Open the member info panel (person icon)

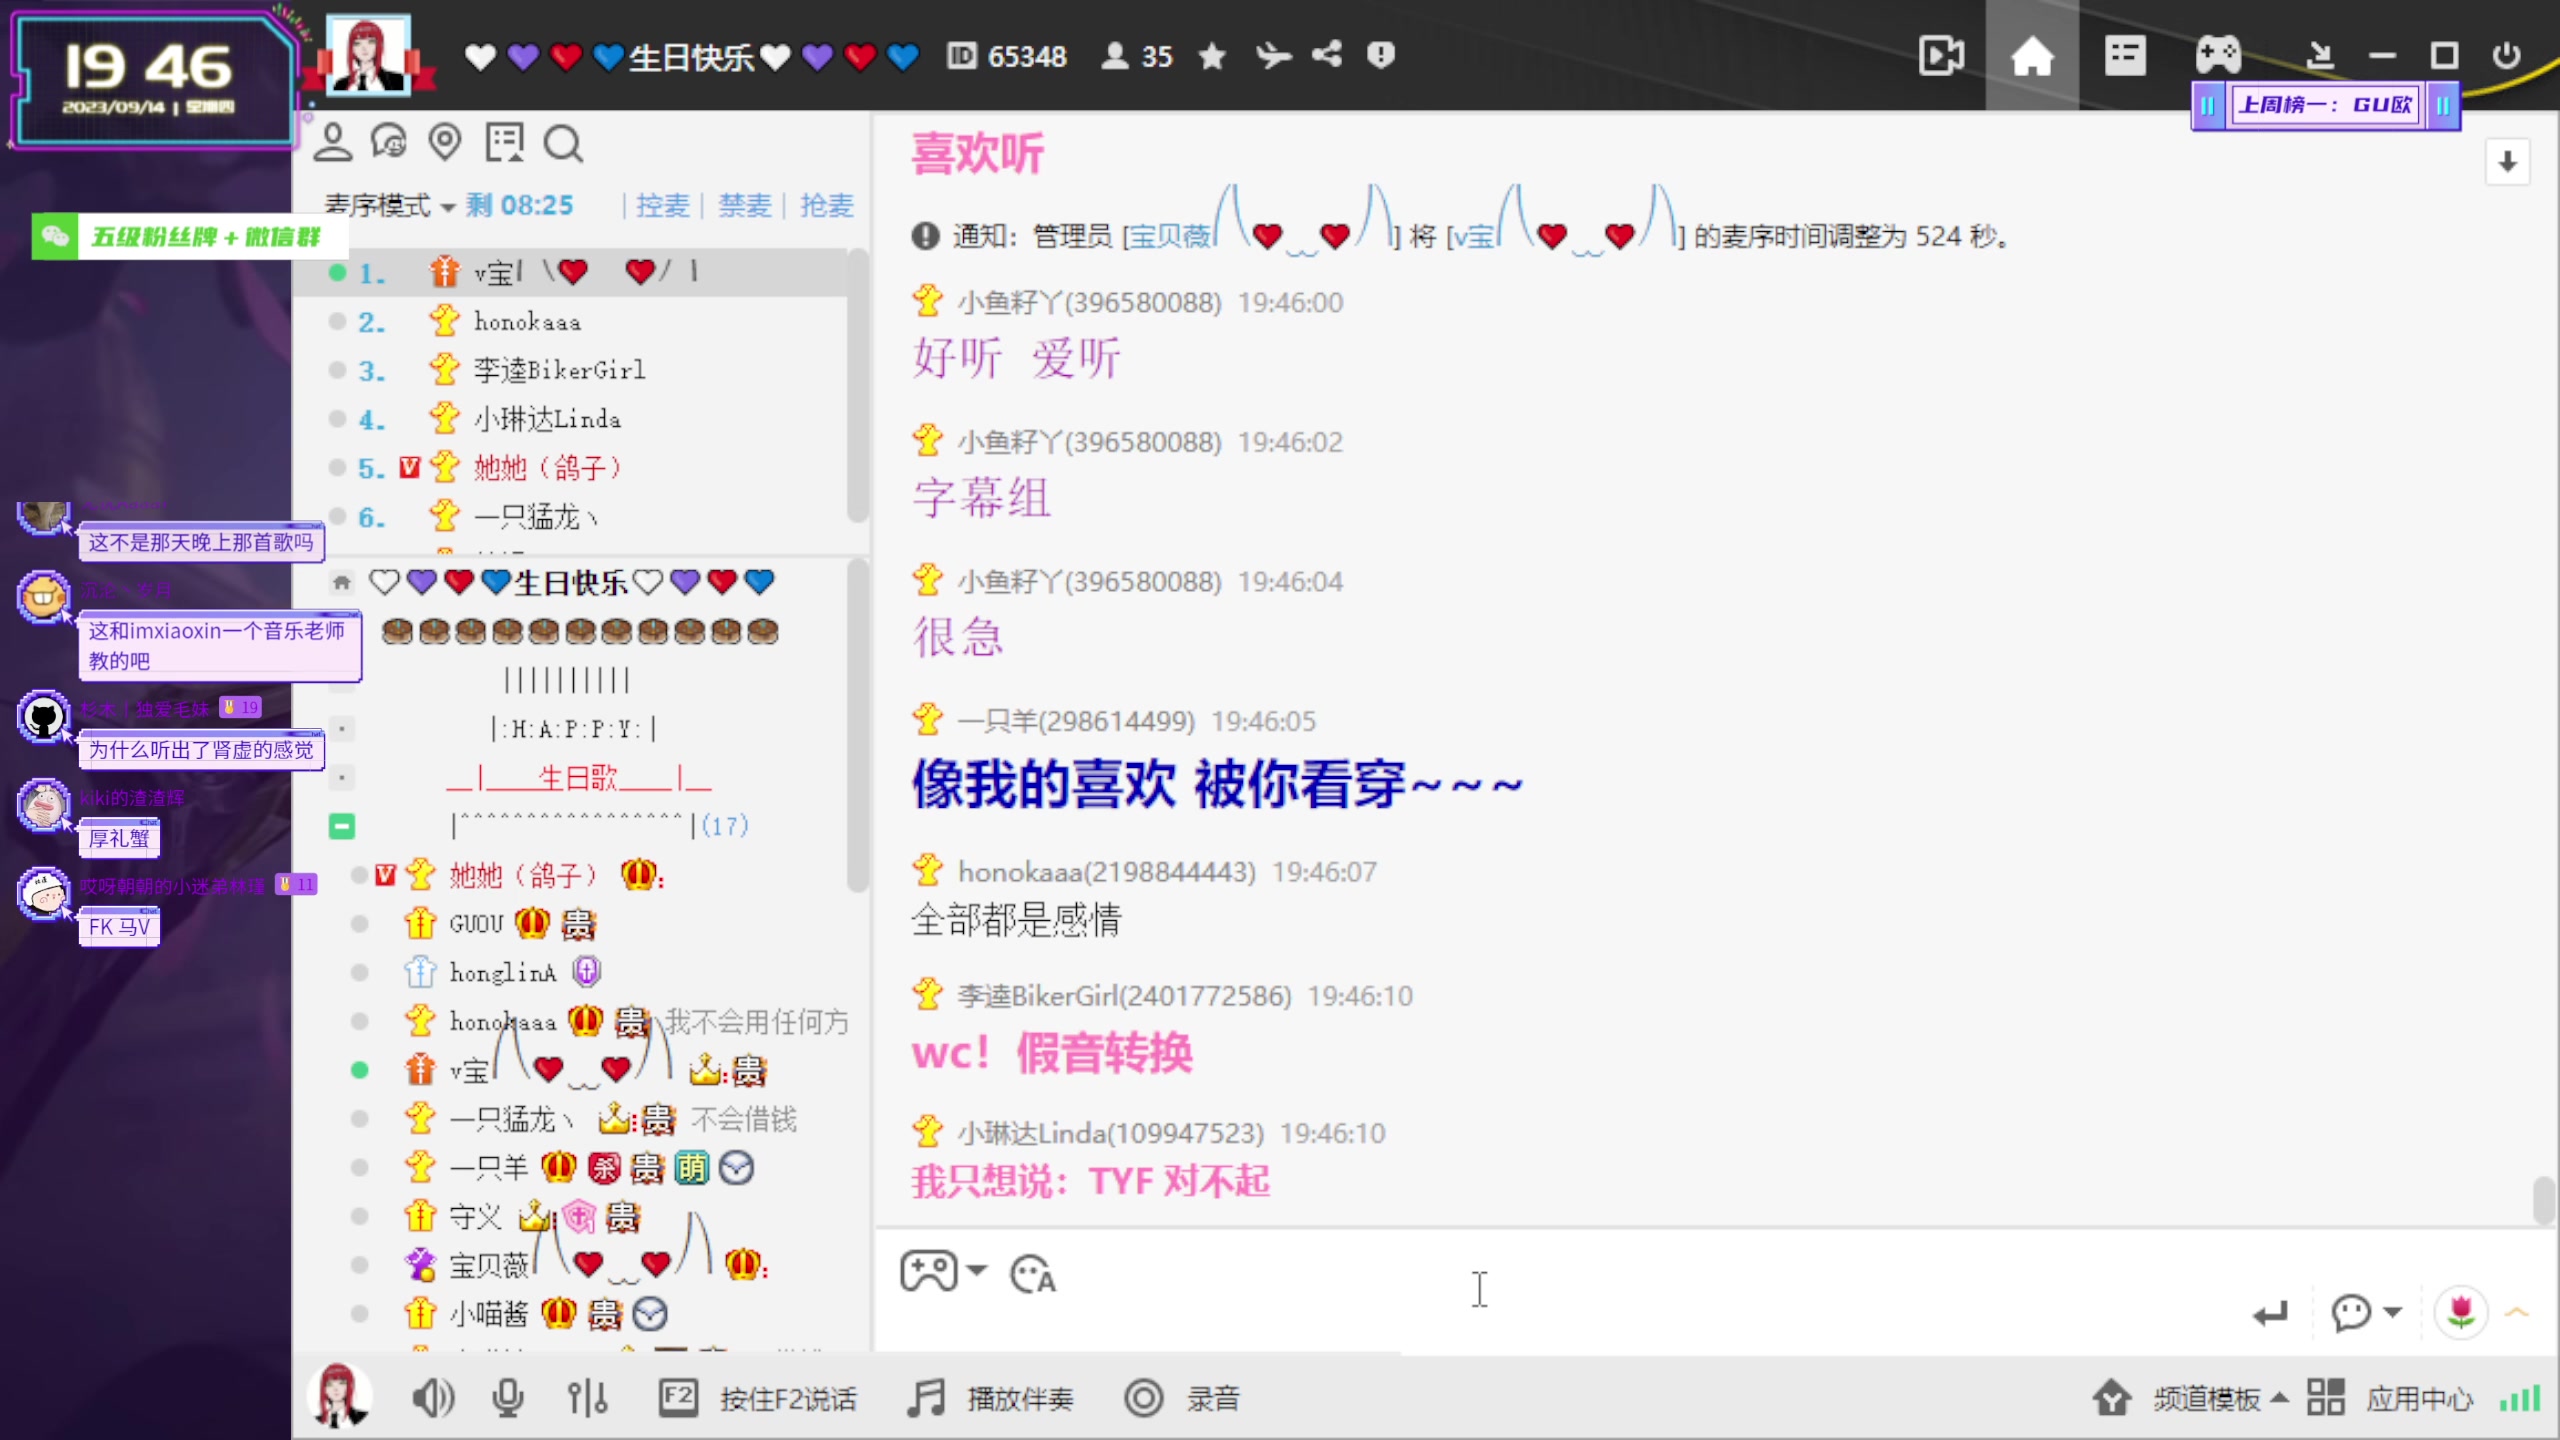(x=334, y=142)
